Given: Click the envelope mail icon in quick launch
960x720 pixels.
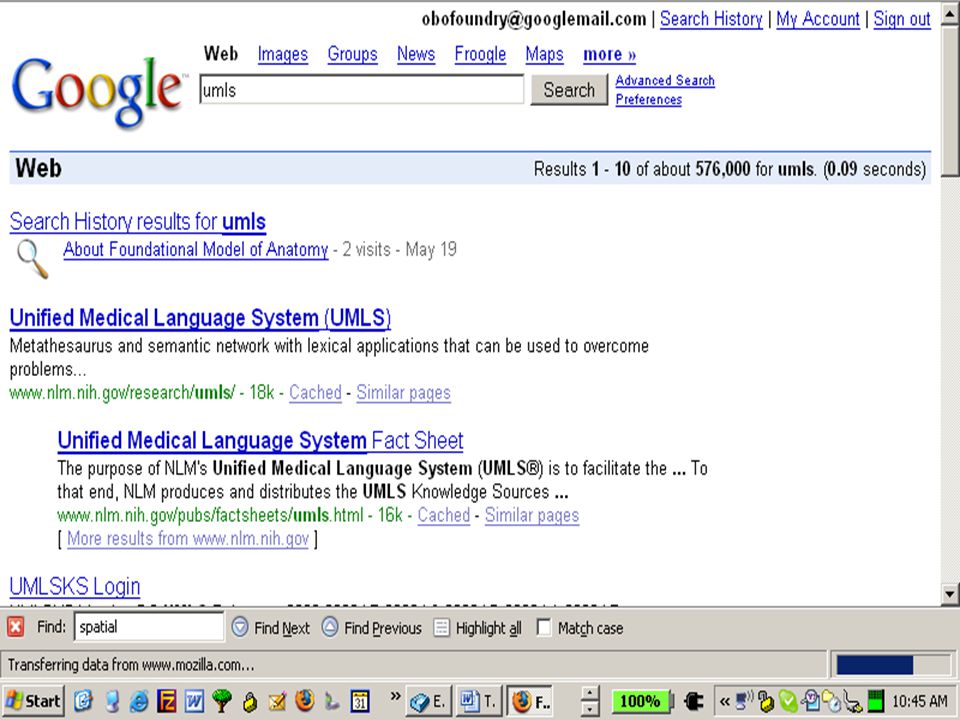Looking at the screenshot, I should click(x=277, y=701).
